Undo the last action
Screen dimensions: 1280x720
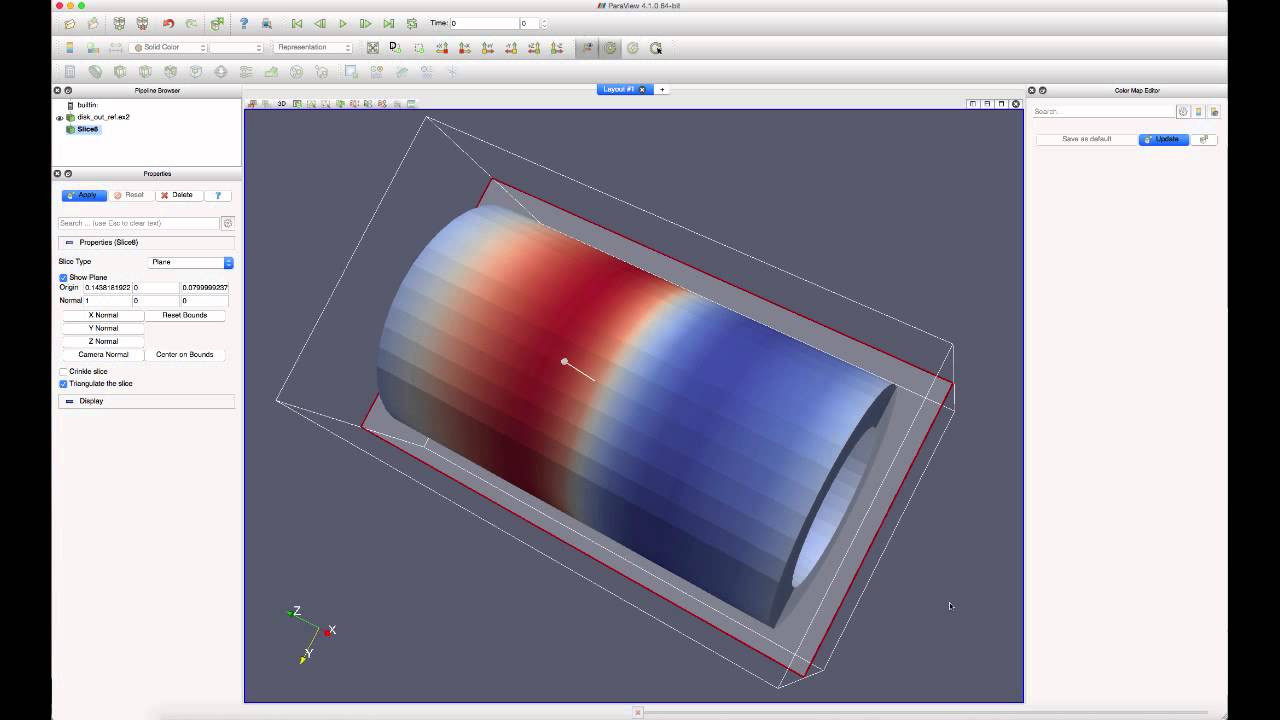pyautogui.click(x=168, y=24)
